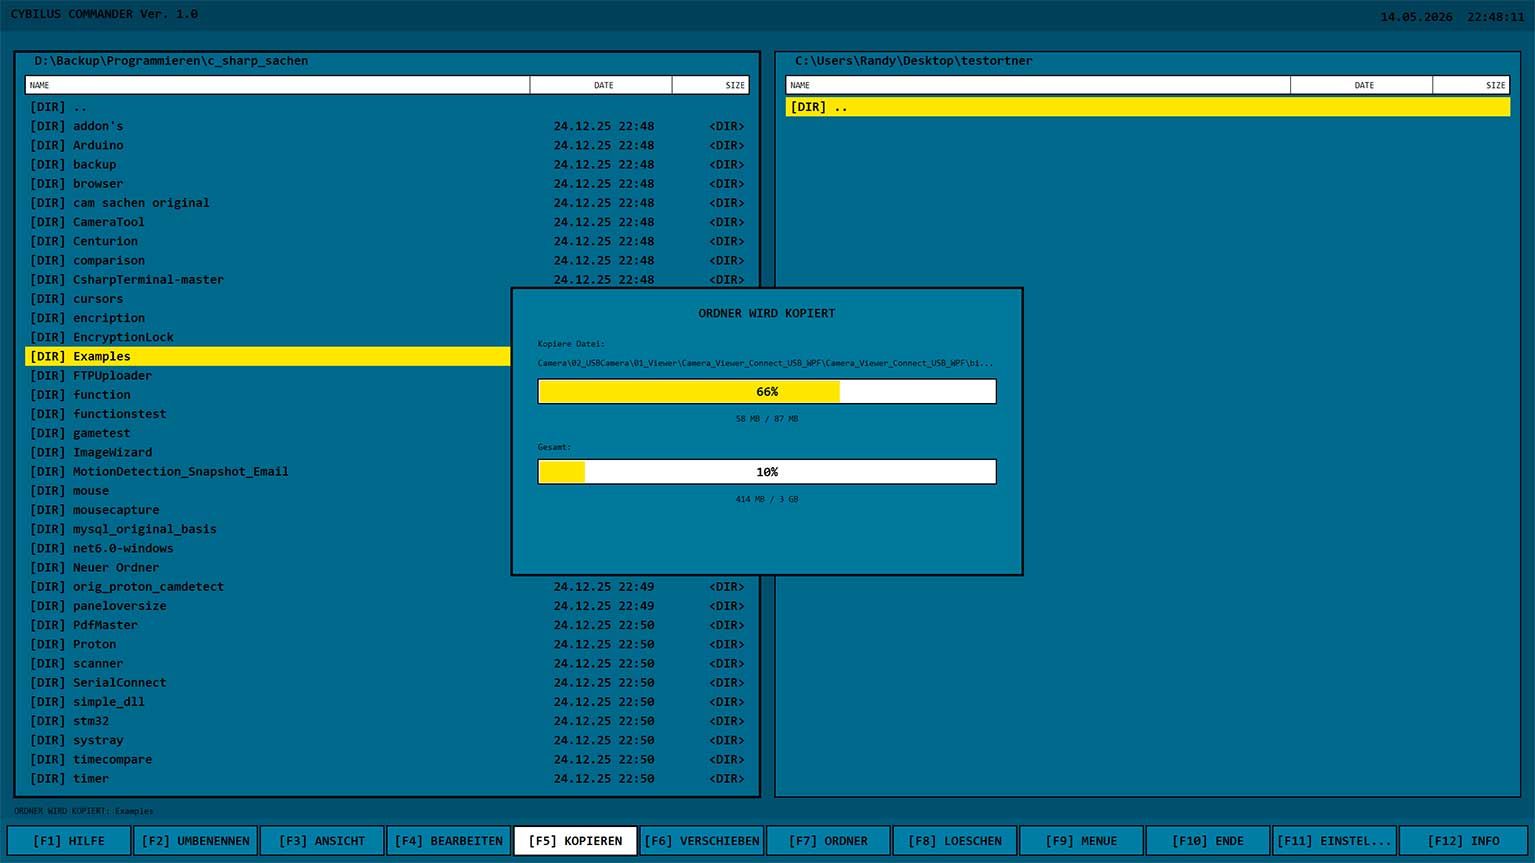Select the backup directory
1535x863 pixels.
pos(387,164)
